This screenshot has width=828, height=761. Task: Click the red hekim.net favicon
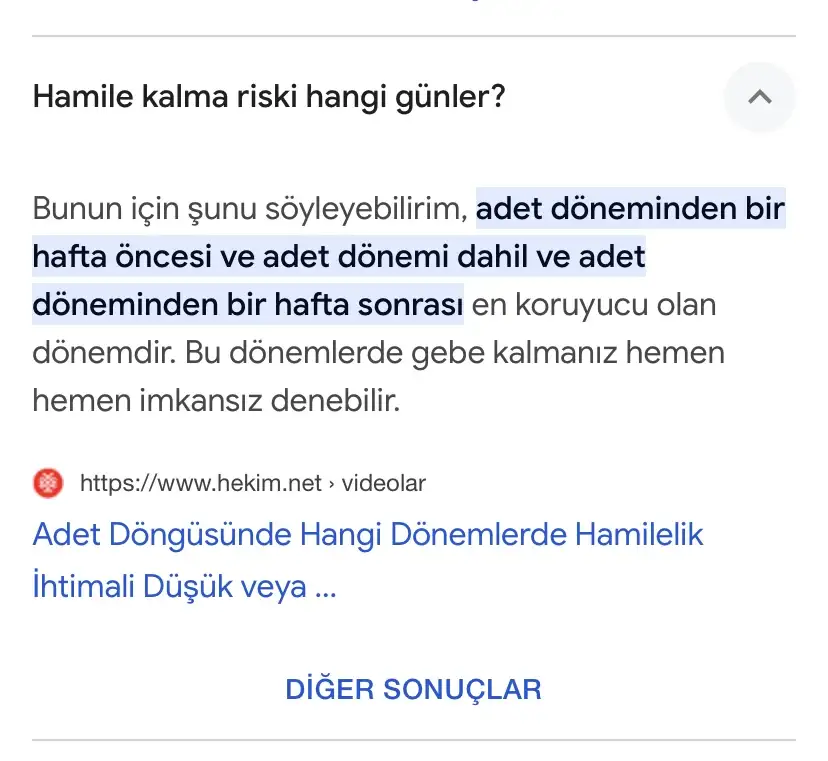48,484
